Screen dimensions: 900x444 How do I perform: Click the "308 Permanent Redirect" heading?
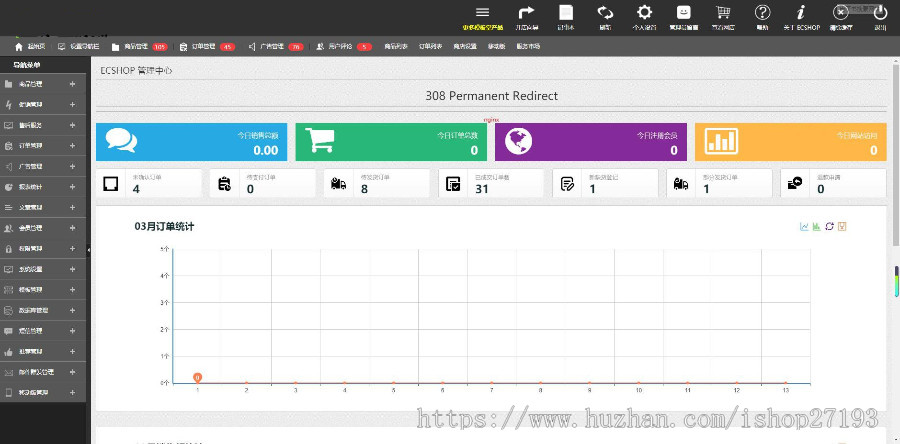click(x=491, y=96)
